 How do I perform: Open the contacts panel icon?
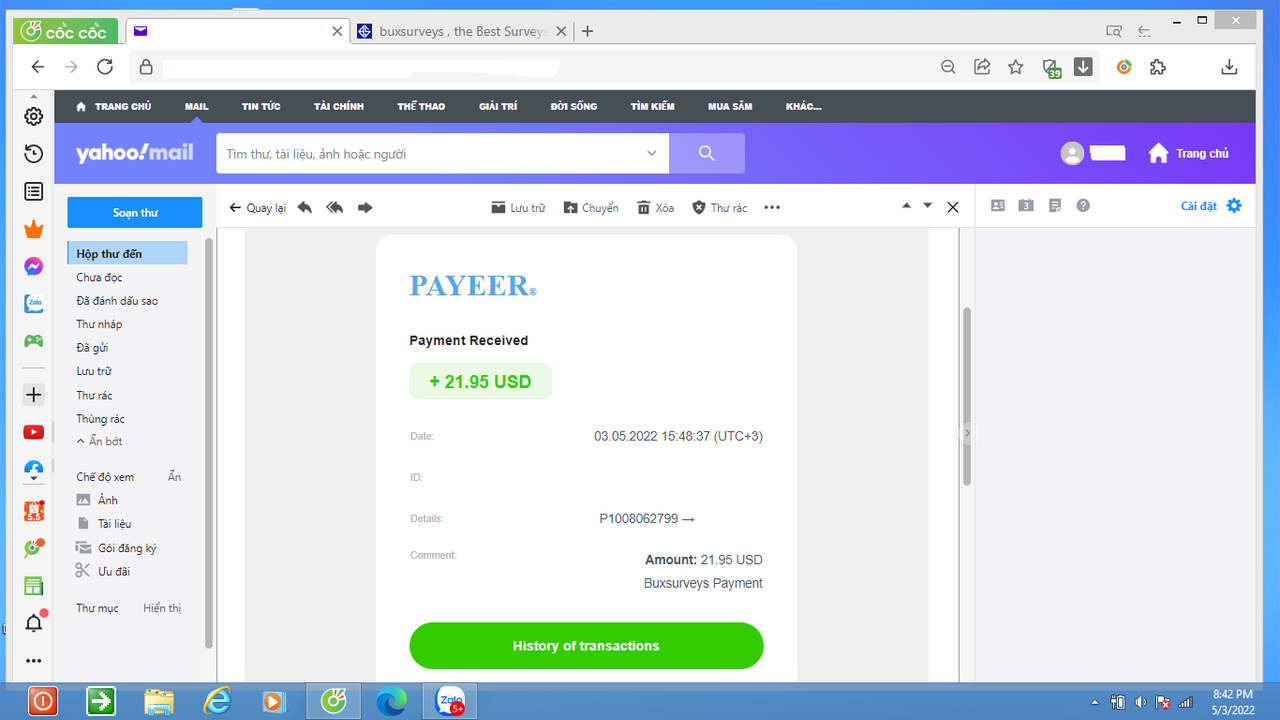click(997, 205)
